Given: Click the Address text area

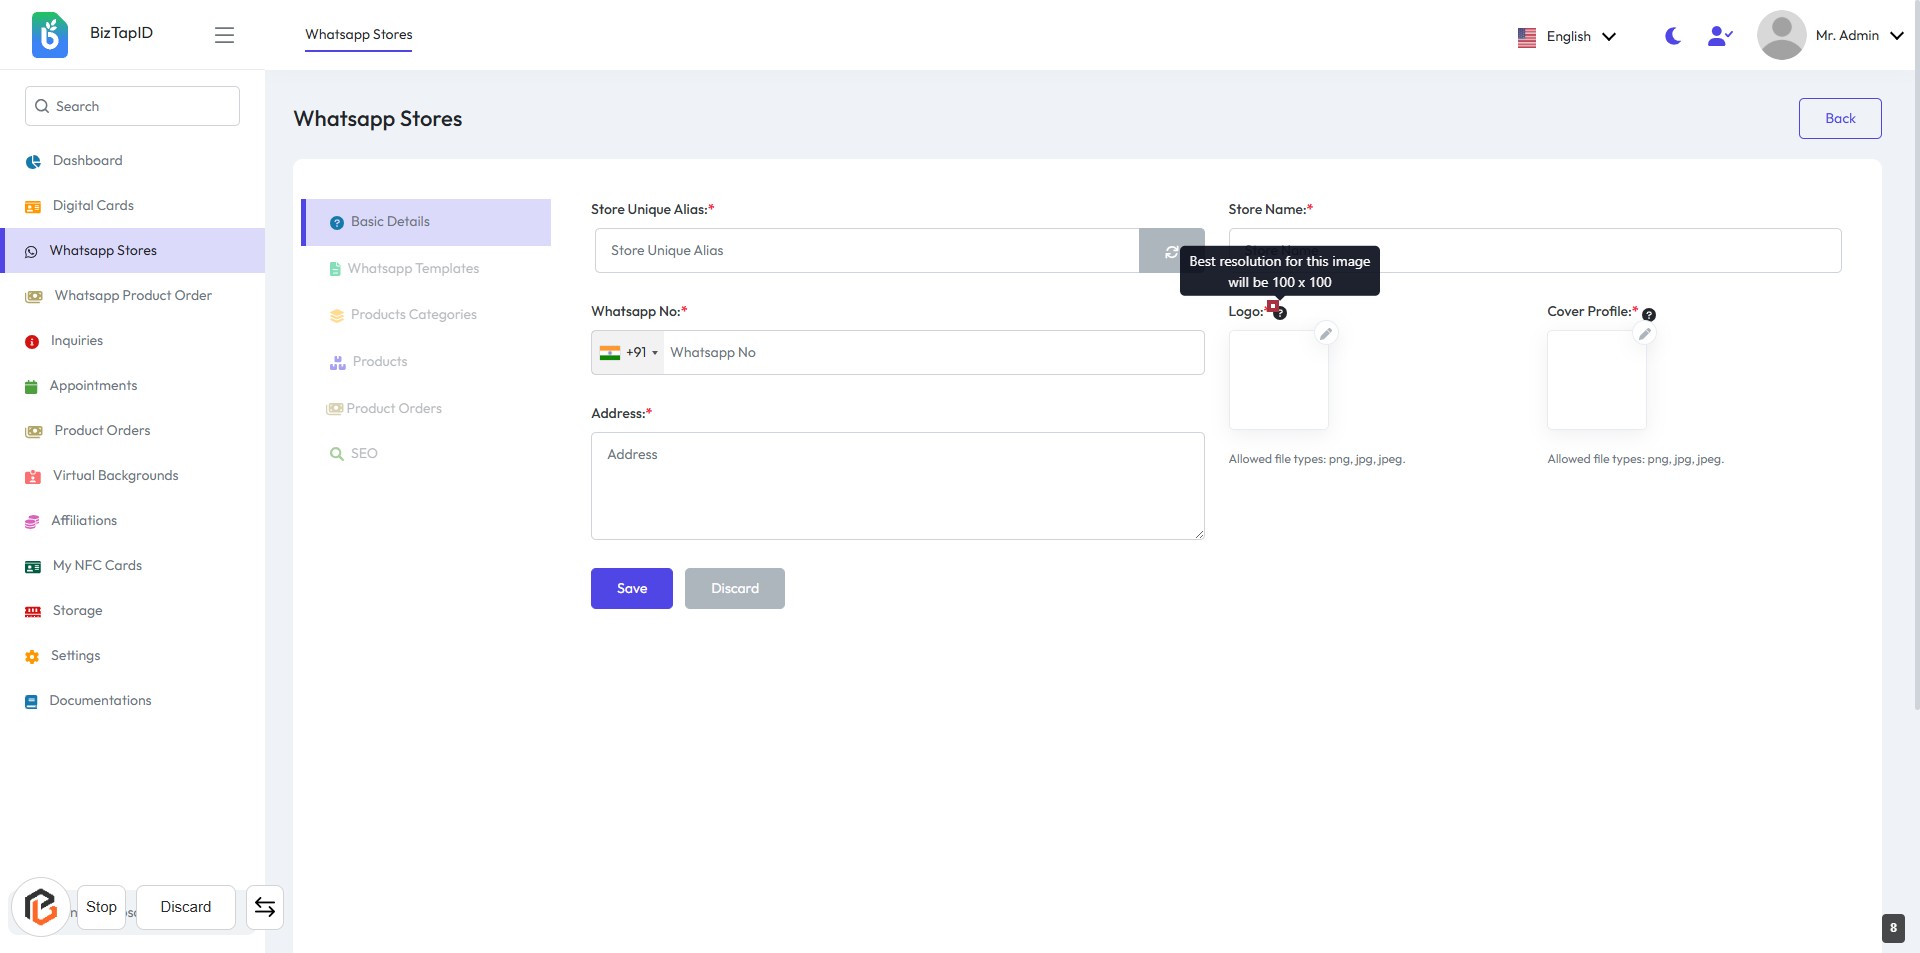Looking at the screenshot, I should pos(897,486).
